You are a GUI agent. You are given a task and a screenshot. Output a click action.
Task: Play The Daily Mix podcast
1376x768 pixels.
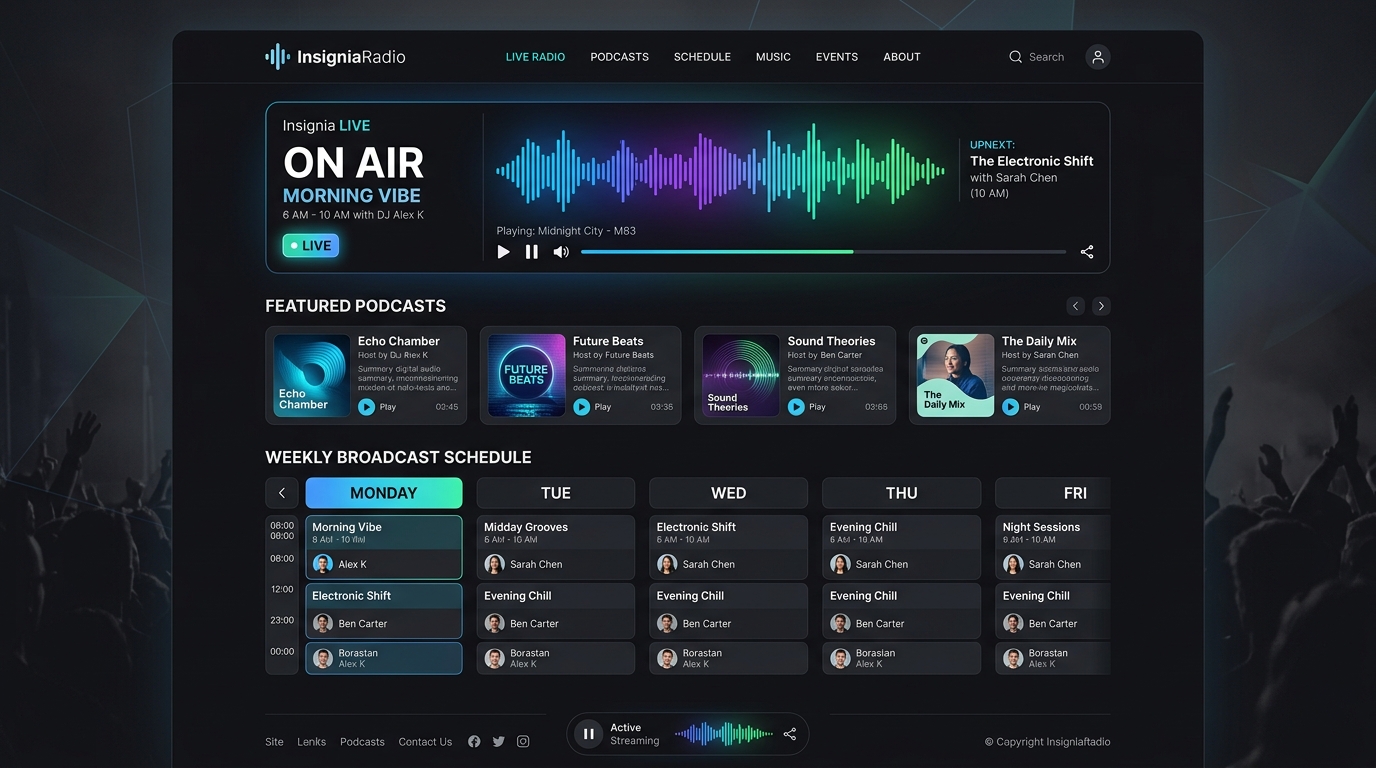(1011, 407)
